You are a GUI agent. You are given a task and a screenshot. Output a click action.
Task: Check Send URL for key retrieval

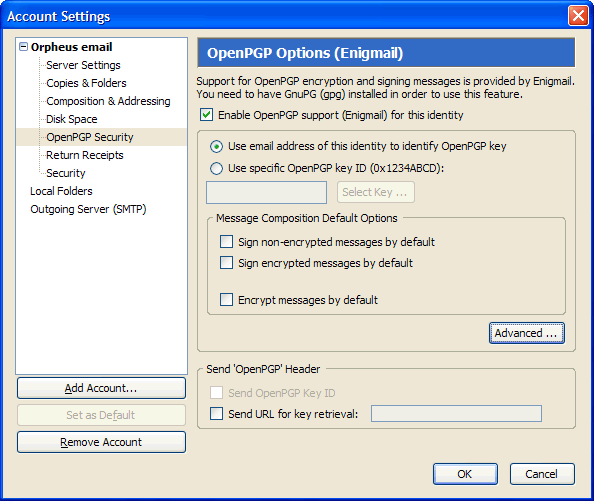click(216, 414)
